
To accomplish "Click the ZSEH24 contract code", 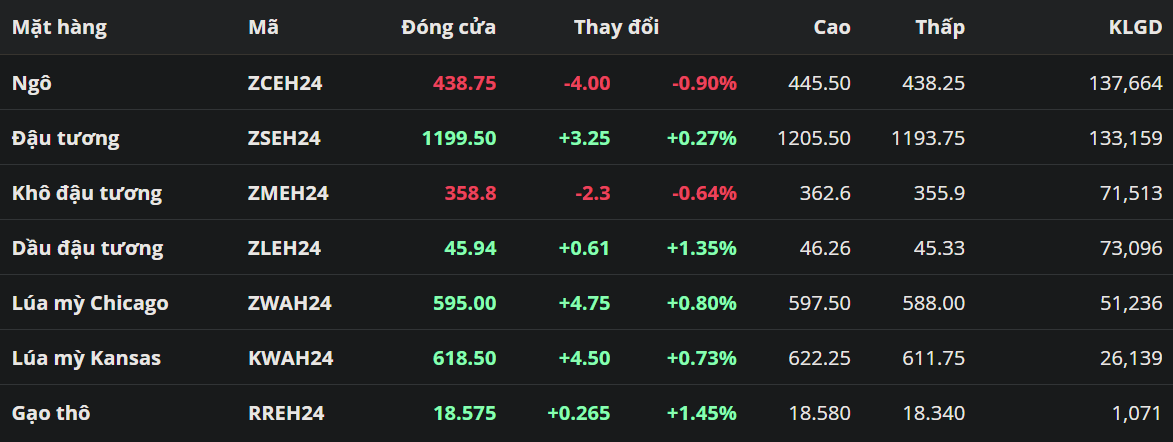I will 284,138.
